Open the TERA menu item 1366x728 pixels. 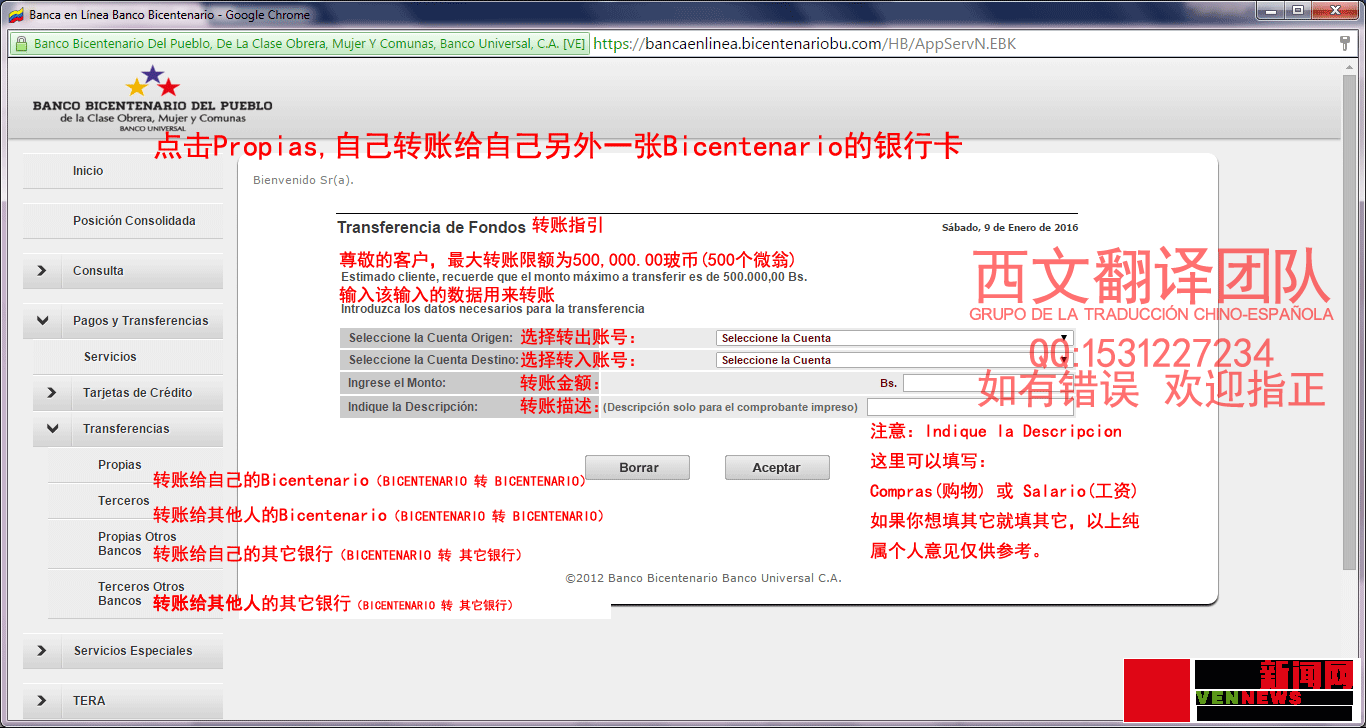coord(89,701)
